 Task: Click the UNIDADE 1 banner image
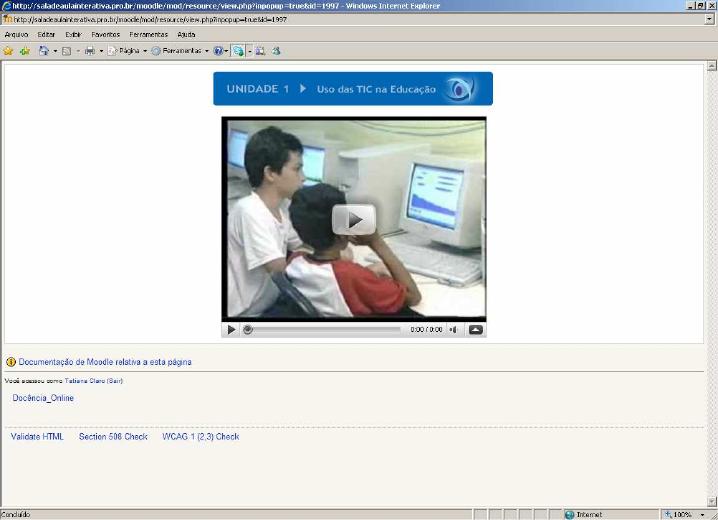(x=352, y=89)
